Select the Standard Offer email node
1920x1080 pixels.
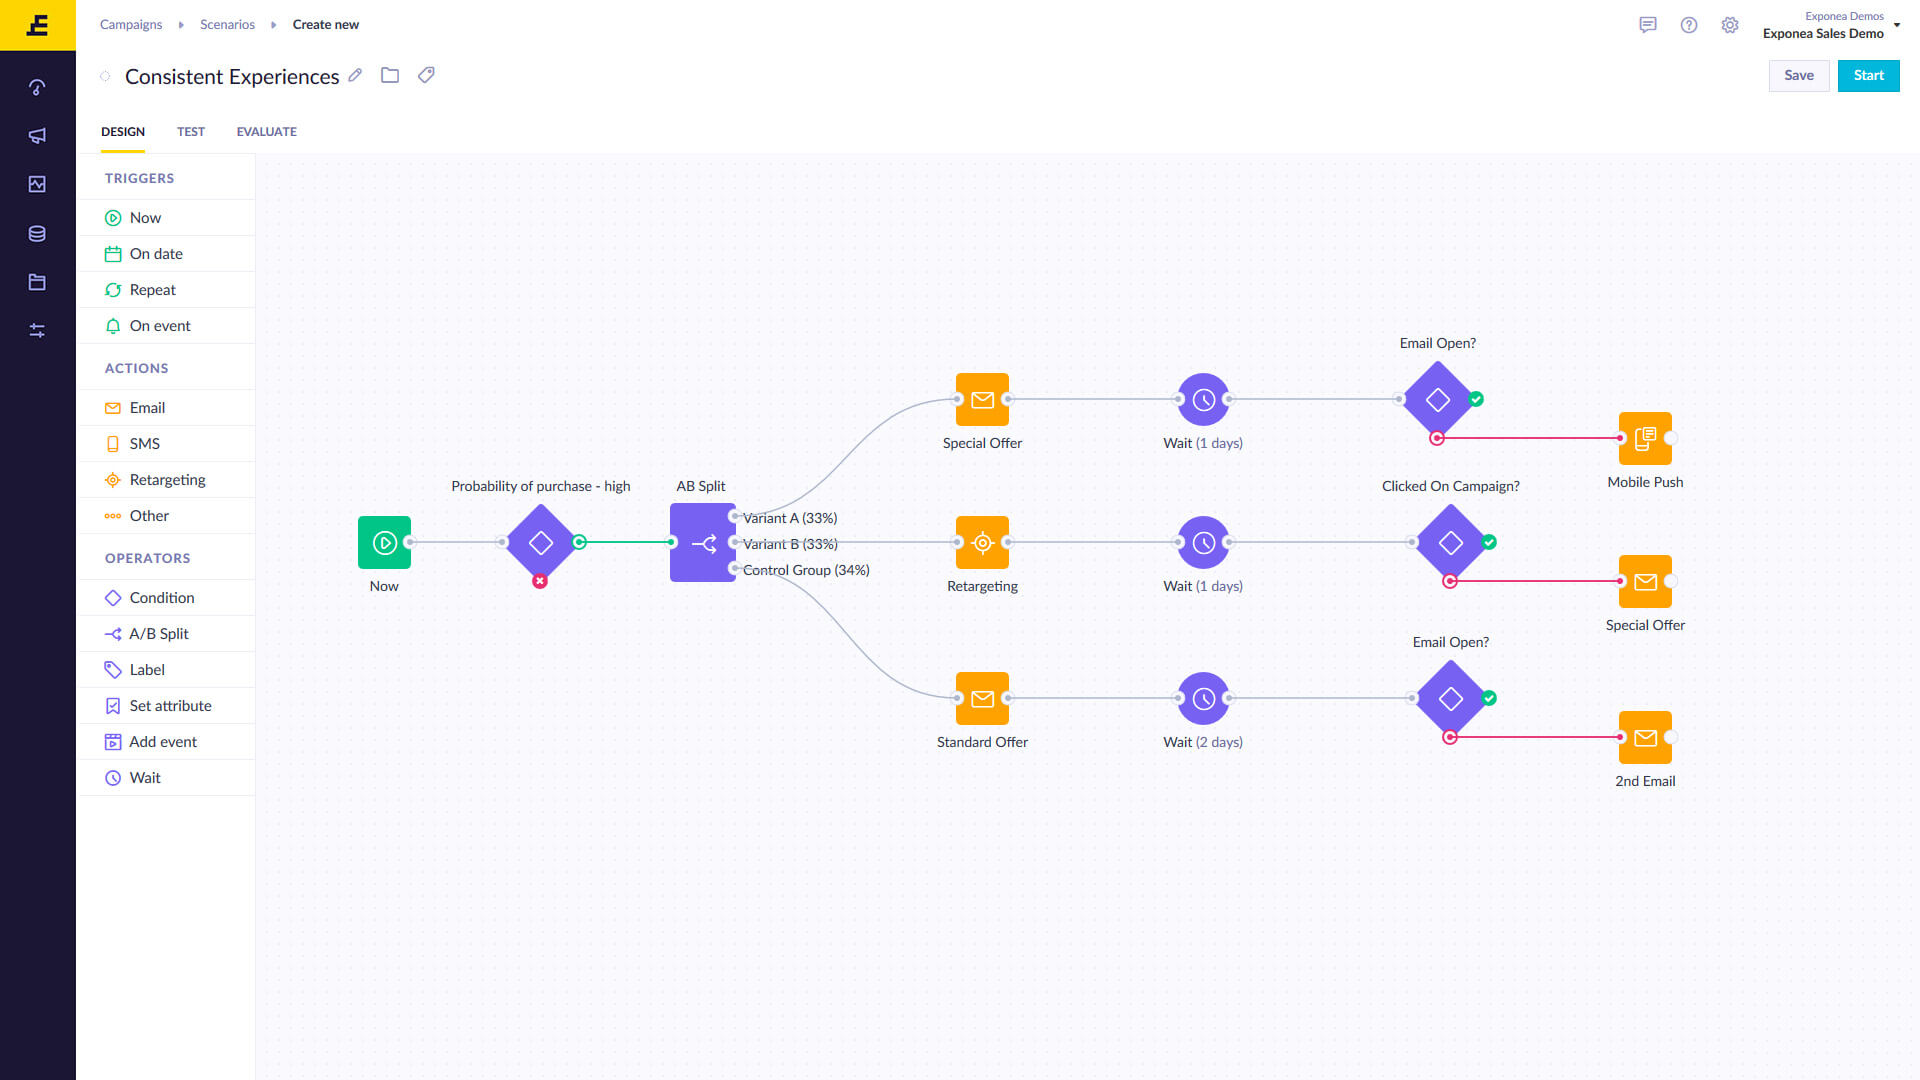coord(982,698)
